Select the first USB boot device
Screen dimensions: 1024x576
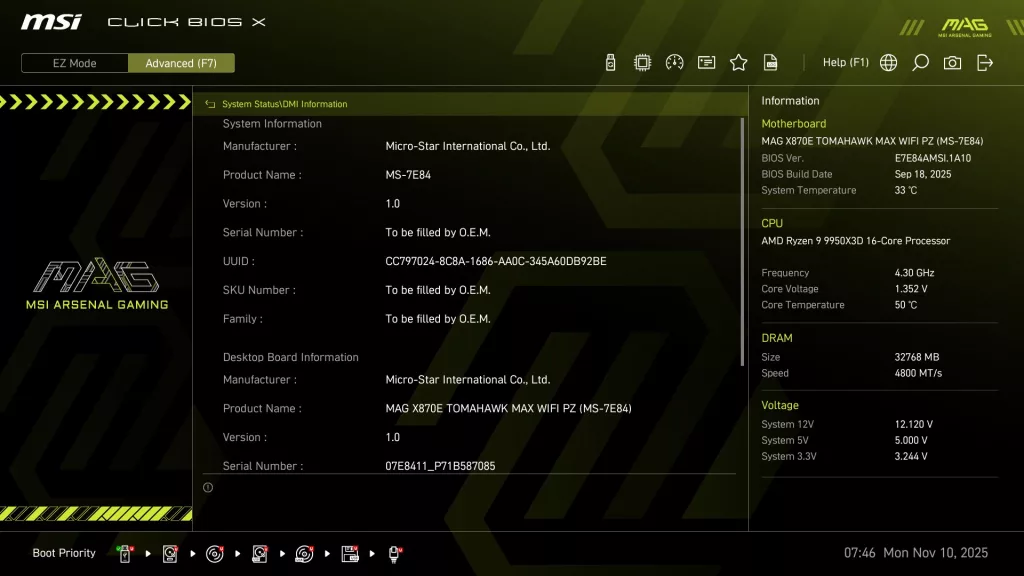coord(126,553)
